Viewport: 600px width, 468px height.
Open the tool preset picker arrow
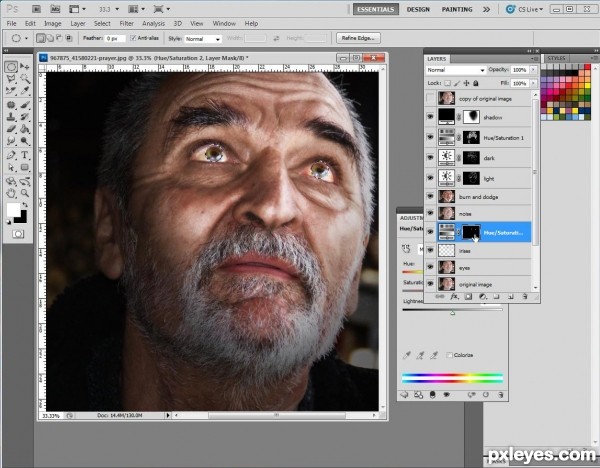[26, 38]
